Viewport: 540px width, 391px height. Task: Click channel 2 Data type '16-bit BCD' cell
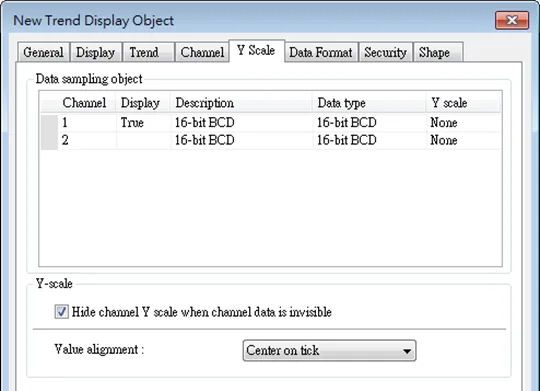click(369, 140)
